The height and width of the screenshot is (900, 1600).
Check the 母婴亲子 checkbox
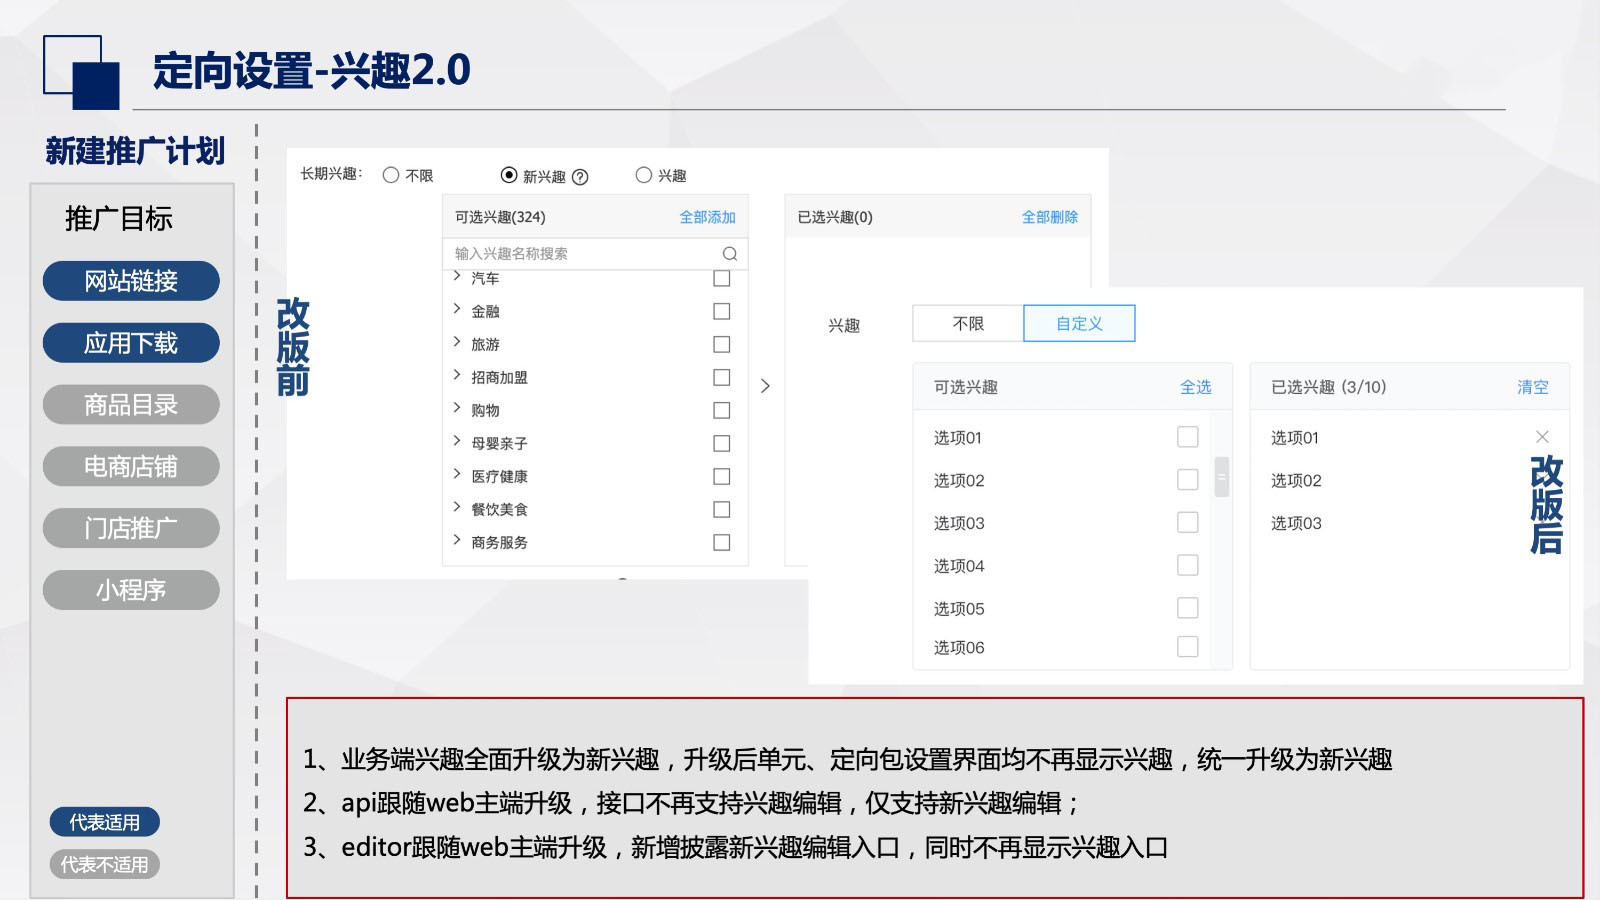(x=722, y=443)
